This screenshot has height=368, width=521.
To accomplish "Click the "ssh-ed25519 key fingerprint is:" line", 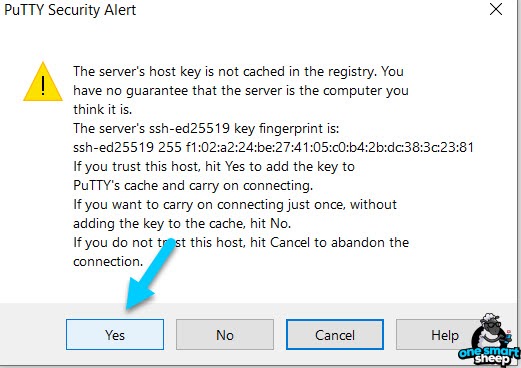I will click(x=206, y=128).
